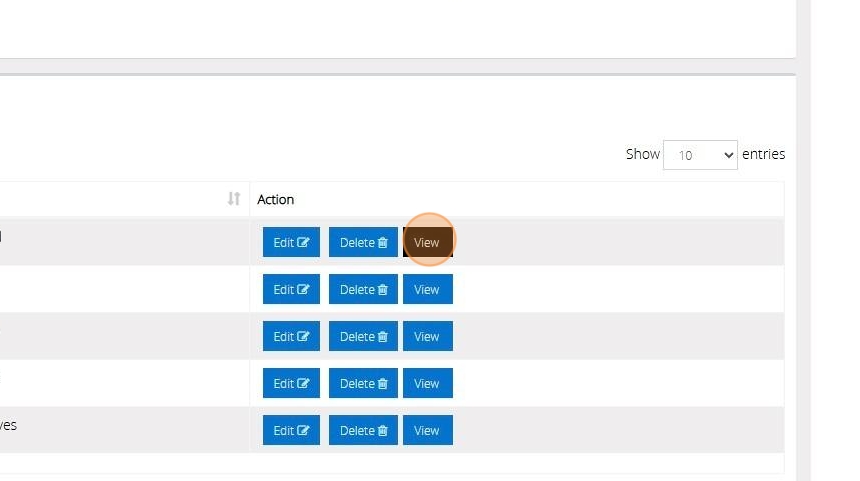Delete the fourth table row
This screenshot has height=481, width=860.
363,383
